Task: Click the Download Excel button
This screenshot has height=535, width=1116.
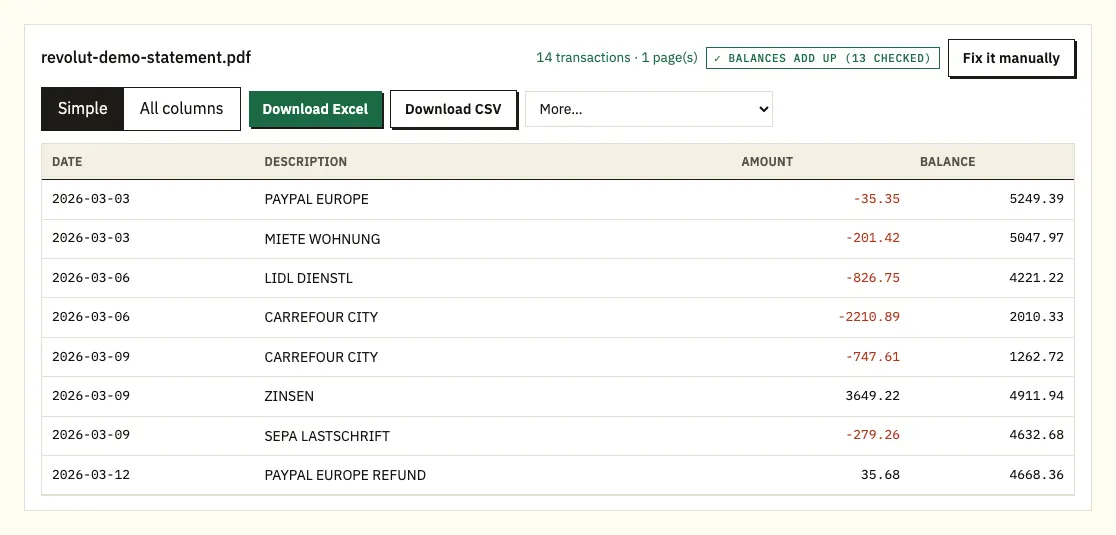Action: coord(315,110)
